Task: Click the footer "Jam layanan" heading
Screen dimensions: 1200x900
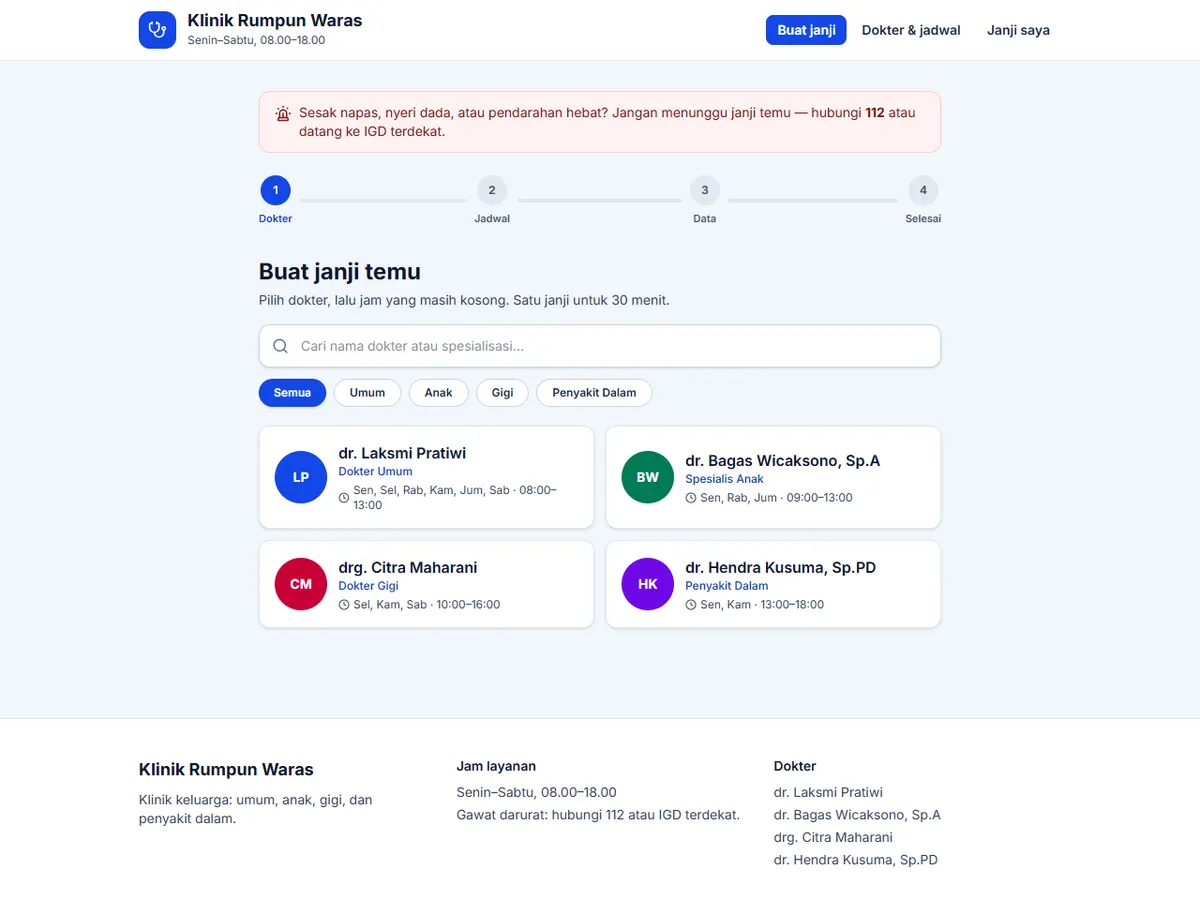Action: pyautogui.click(x=496, y=766)
